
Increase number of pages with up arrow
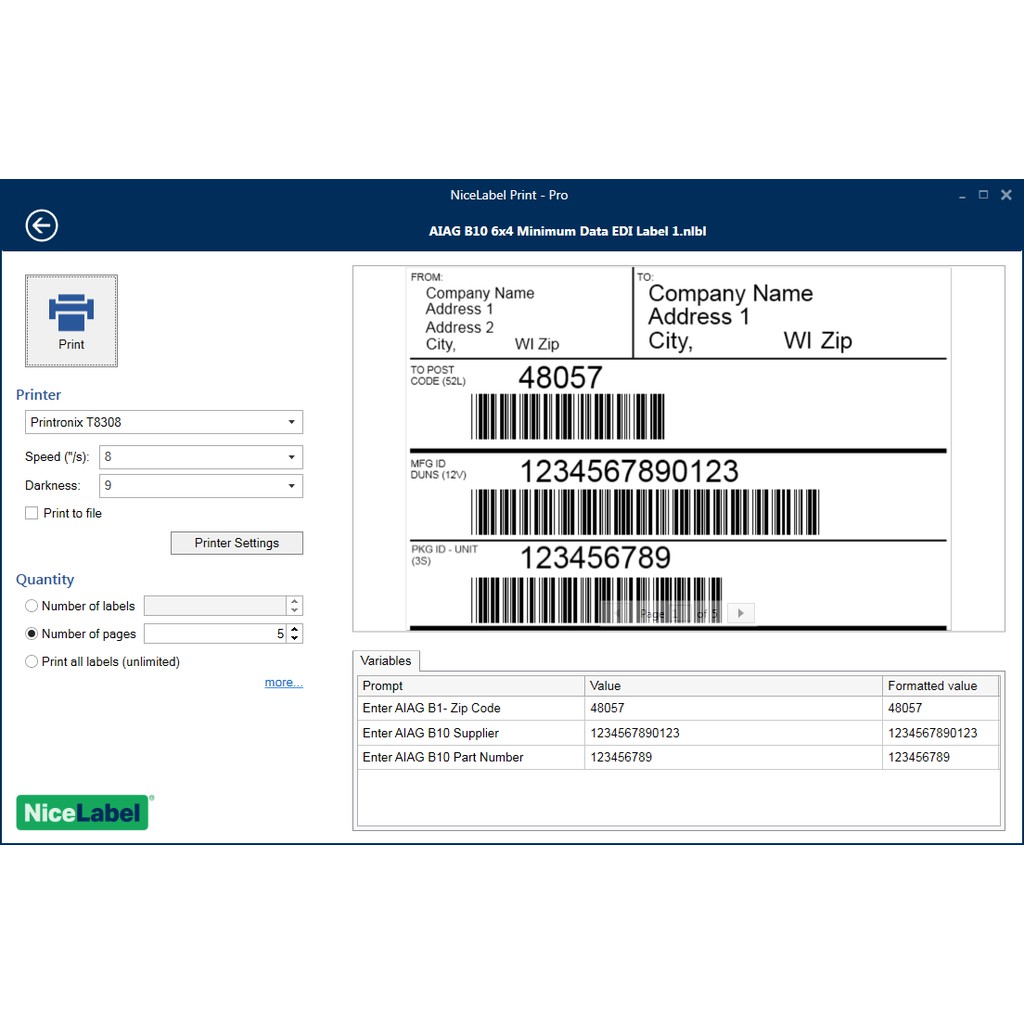coord(295,629)
